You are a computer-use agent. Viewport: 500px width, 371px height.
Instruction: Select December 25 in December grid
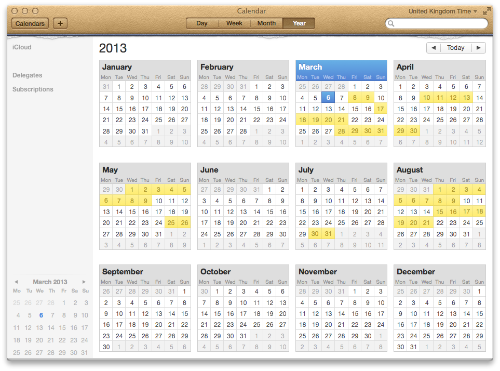point(426,336)
